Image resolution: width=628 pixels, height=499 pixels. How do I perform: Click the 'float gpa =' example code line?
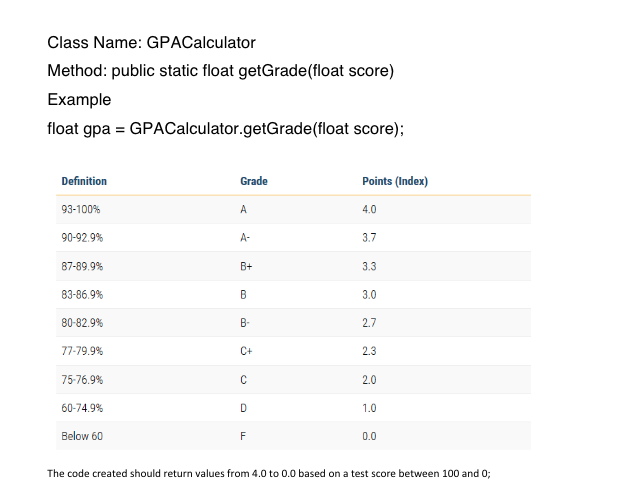(x=226, y=129)
